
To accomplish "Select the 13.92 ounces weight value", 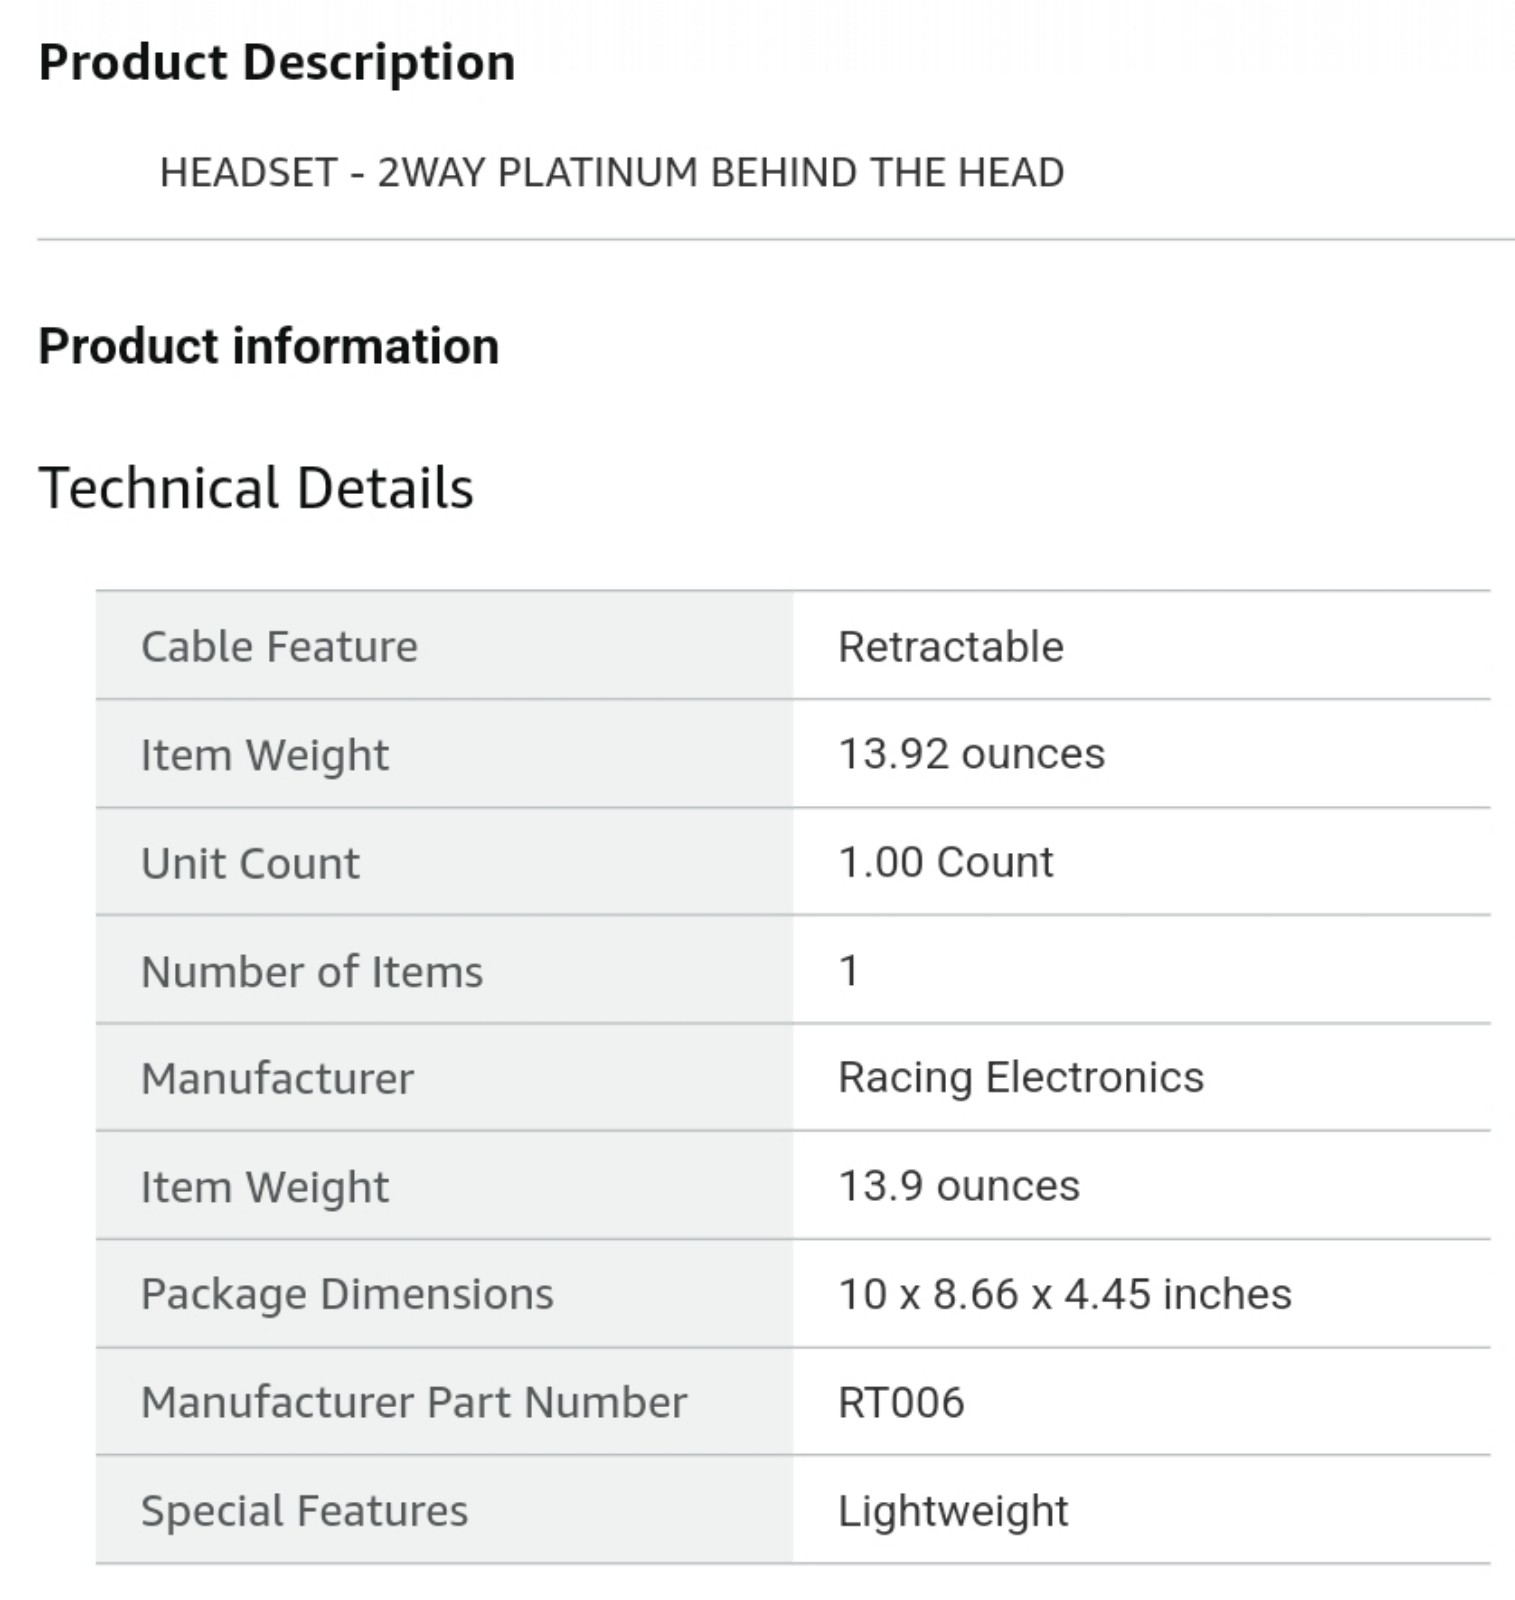I will coord(971,753).
